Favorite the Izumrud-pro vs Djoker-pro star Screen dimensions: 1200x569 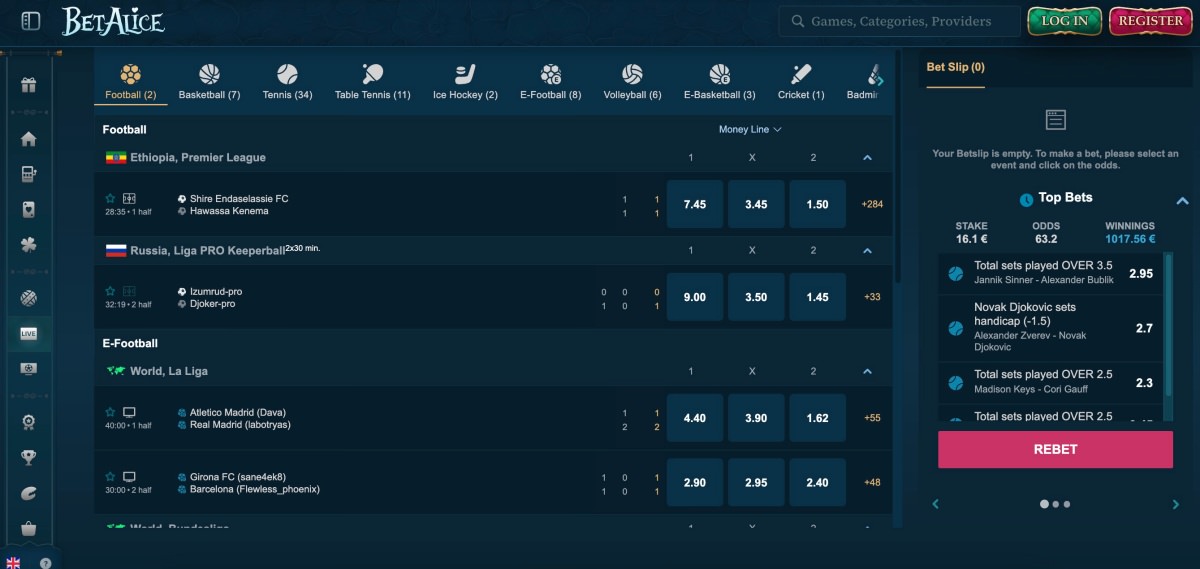pyautogui.click(x=111, y=291)
